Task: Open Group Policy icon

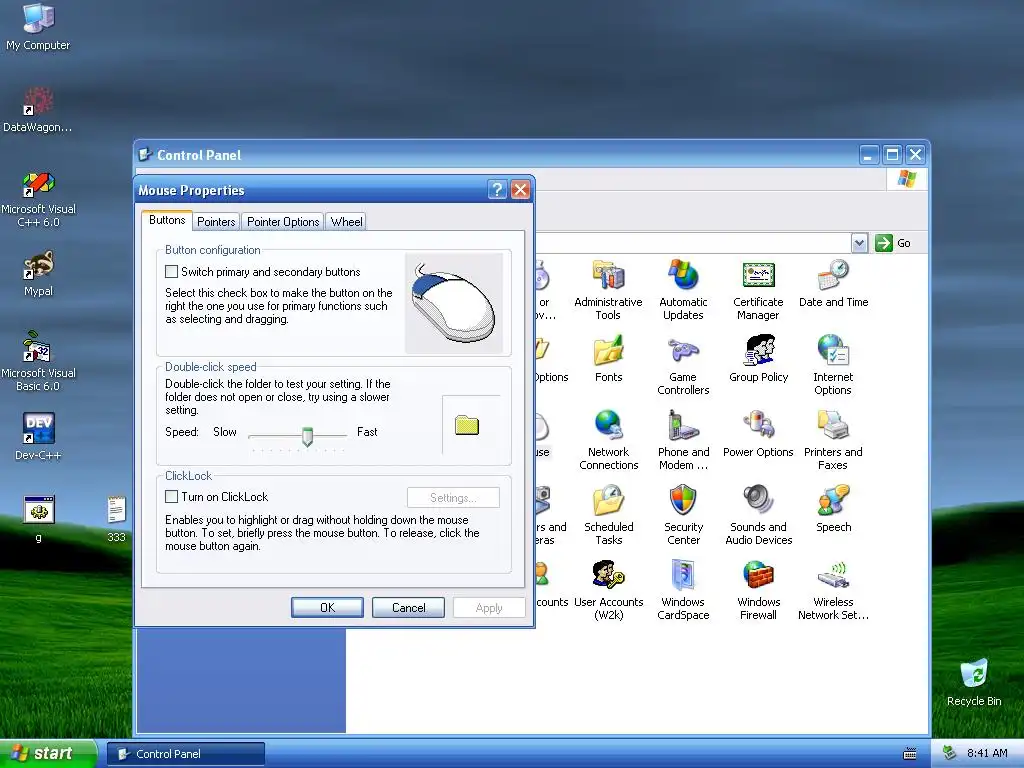Action: click(758, 359)
